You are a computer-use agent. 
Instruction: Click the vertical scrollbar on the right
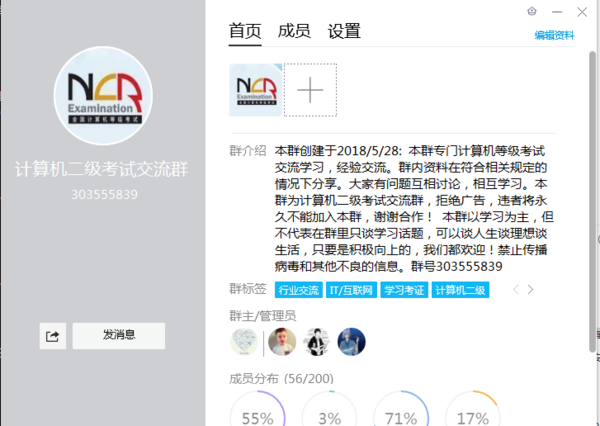pyautogui.click(x=592, y=201)
